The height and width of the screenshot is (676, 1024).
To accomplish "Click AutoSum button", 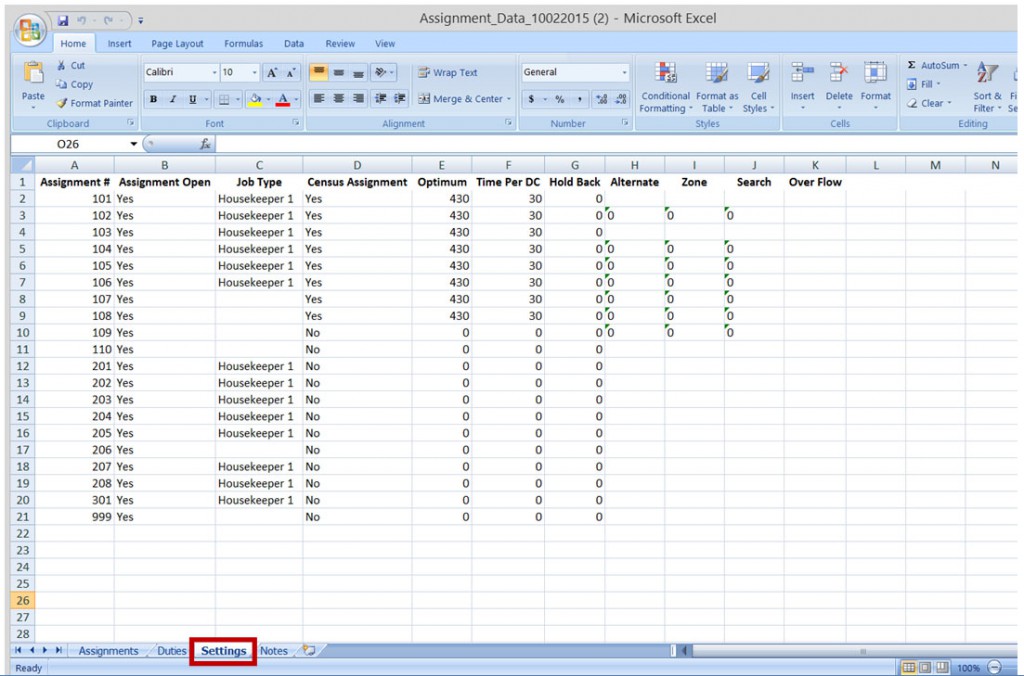I will (x=936, y=65).
